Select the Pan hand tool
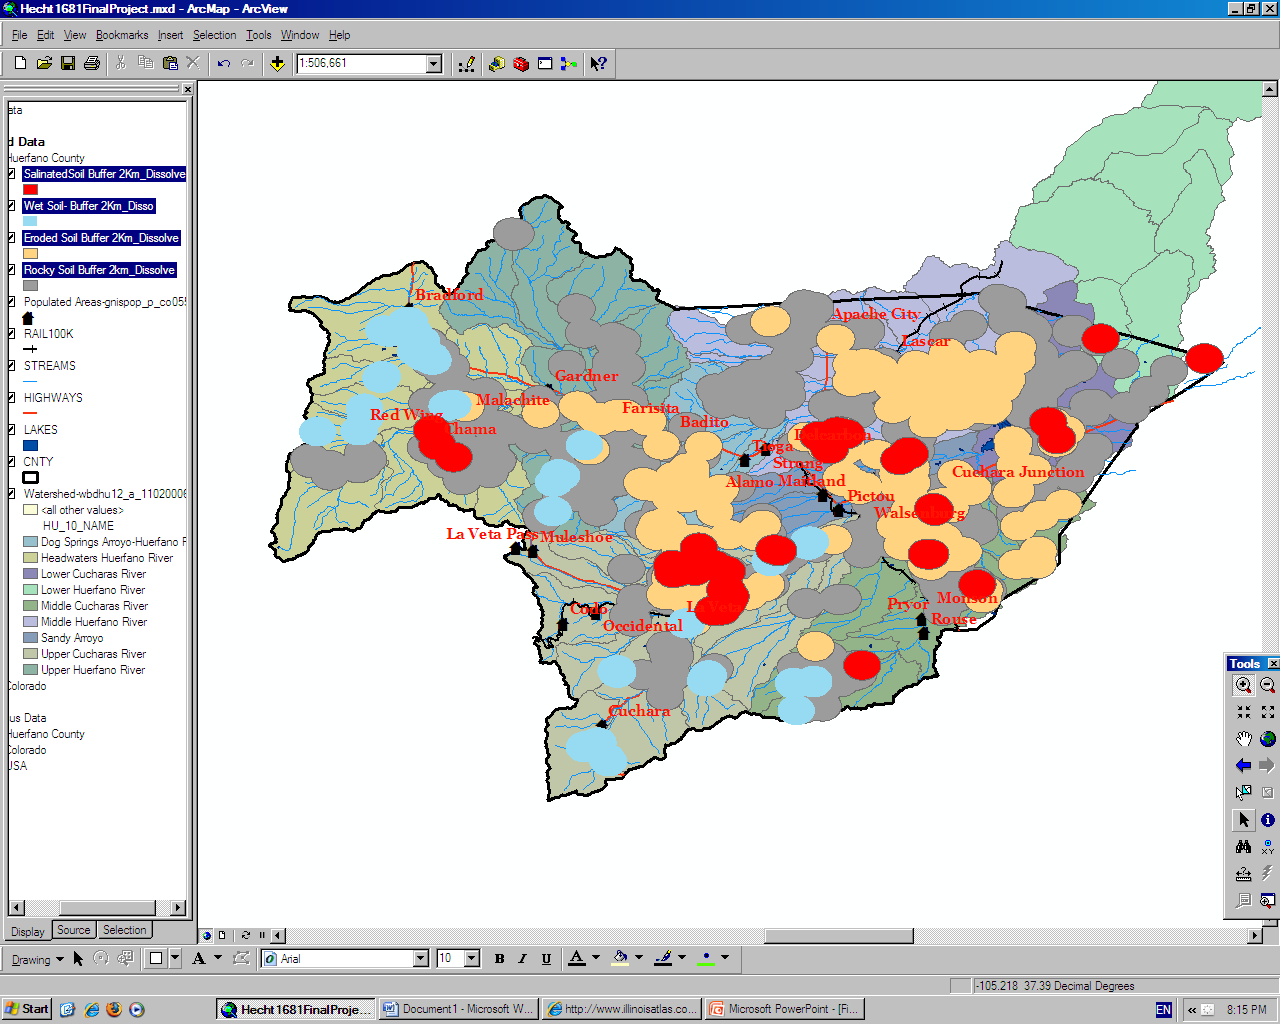Image resolution: width=1280 pixels, height=1024 pixels. (x=1243, y=739)
